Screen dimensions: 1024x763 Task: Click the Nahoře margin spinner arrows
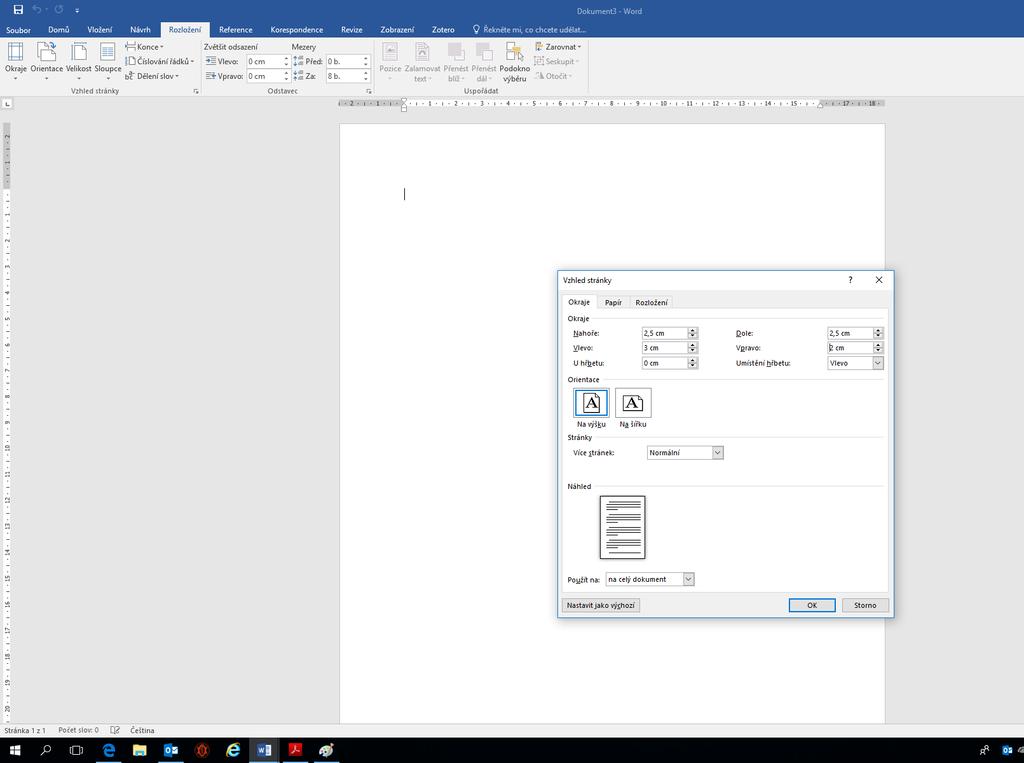692,333
